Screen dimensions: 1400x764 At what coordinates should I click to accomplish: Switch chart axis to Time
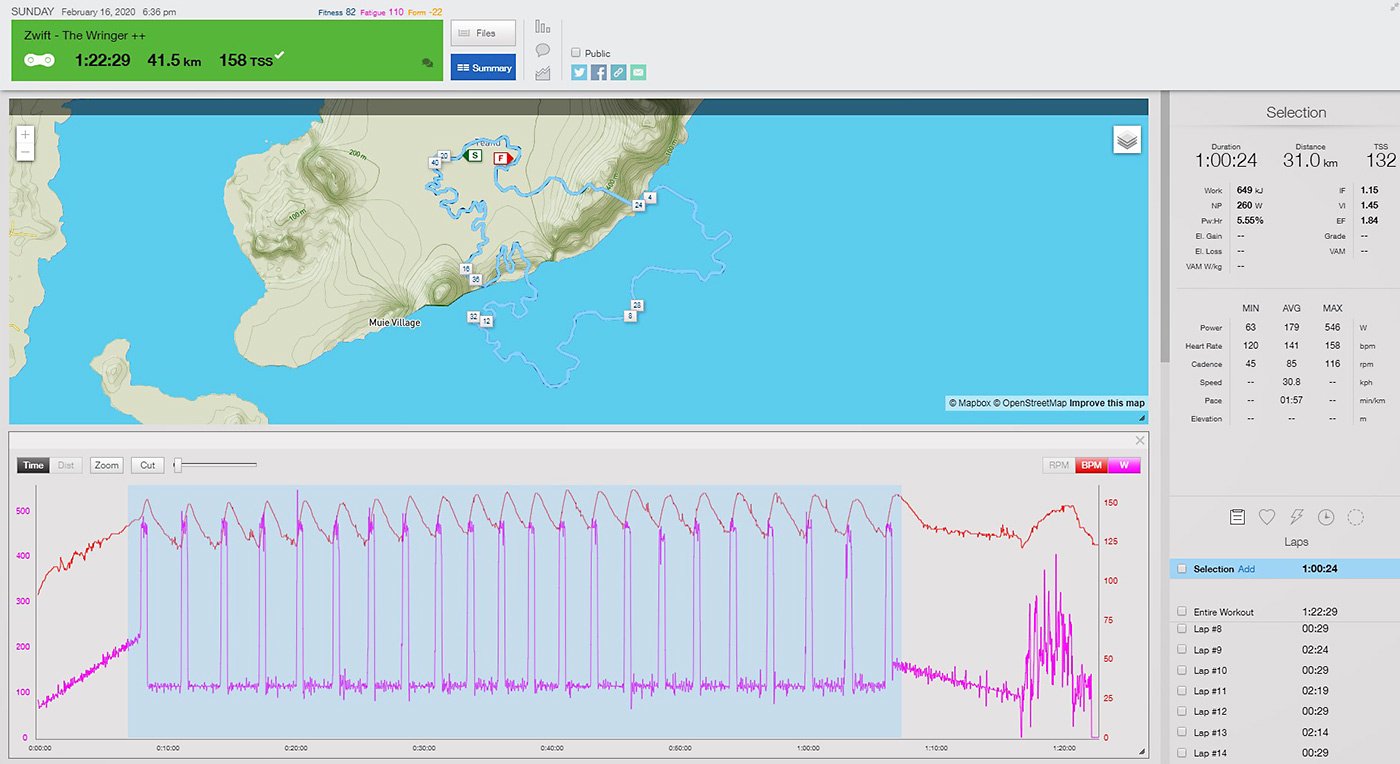pyautogui.click(x=33, y=465)
